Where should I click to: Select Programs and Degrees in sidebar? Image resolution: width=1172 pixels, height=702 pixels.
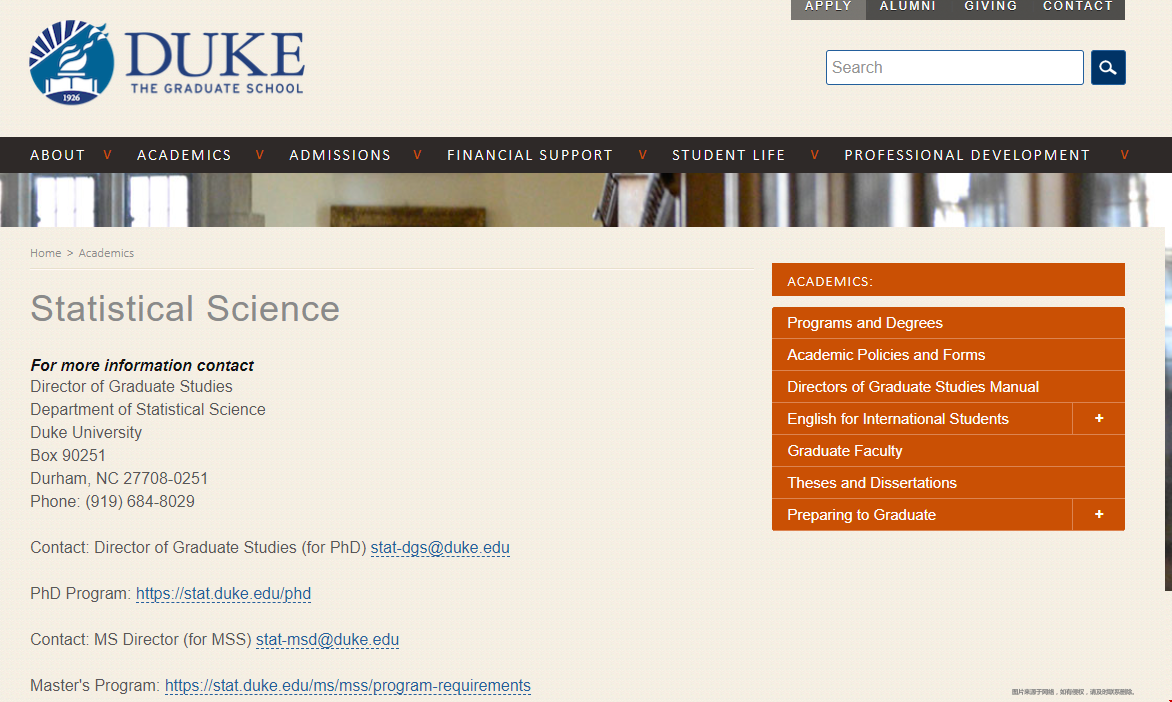(865, 322)
